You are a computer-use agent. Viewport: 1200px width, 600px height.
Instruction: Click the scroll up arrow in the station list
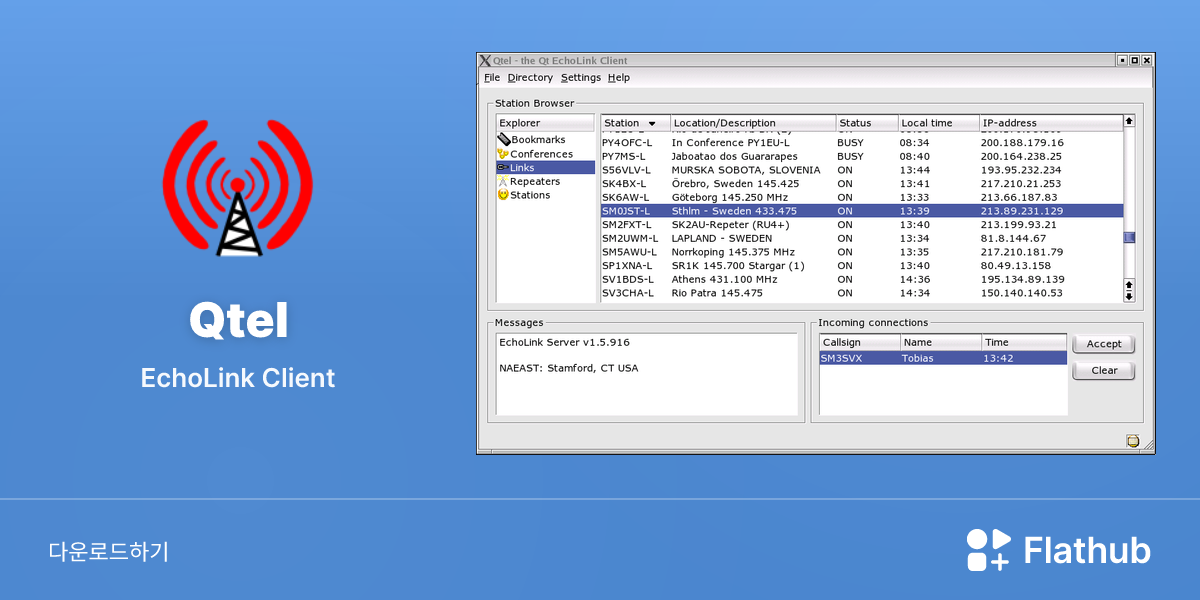pyautogui.click(x=1129, y=121)
